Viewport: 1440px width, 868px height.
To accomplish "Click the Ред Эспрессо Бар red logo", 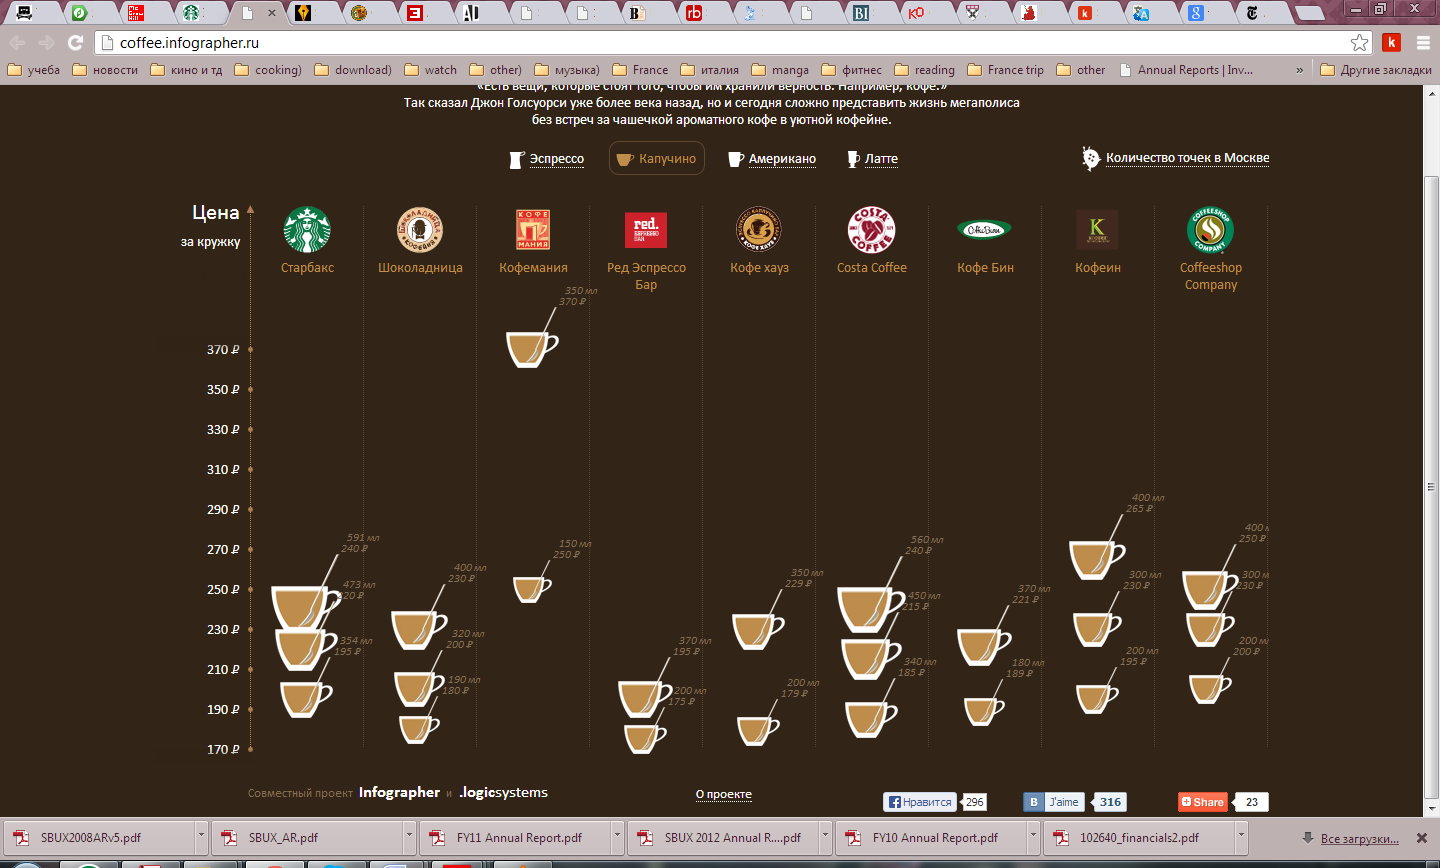I will (646, 230).
